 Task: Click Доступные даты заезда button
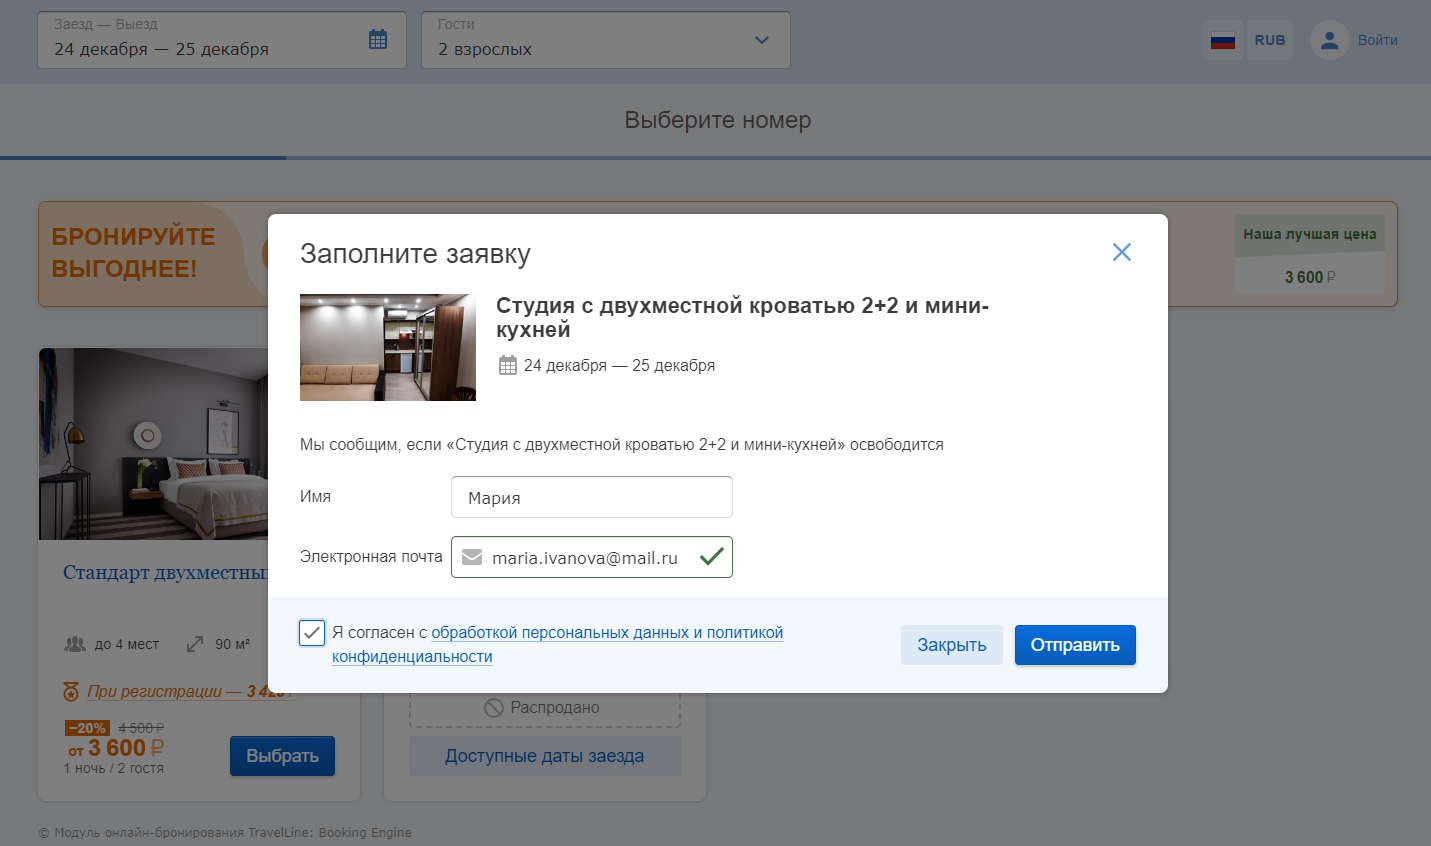(545, 756)
